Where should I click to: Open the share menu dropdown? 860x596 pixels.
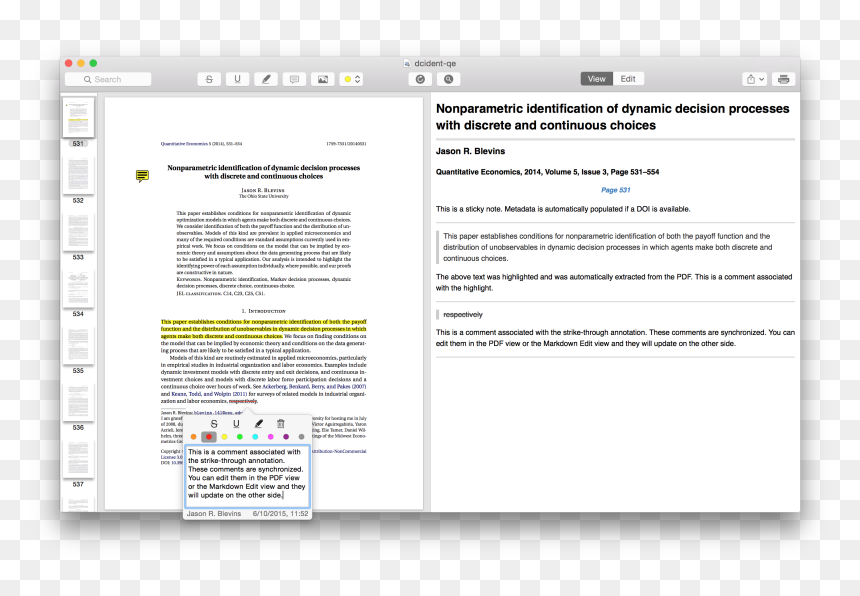pyautogui.click(x=755, y=80)
